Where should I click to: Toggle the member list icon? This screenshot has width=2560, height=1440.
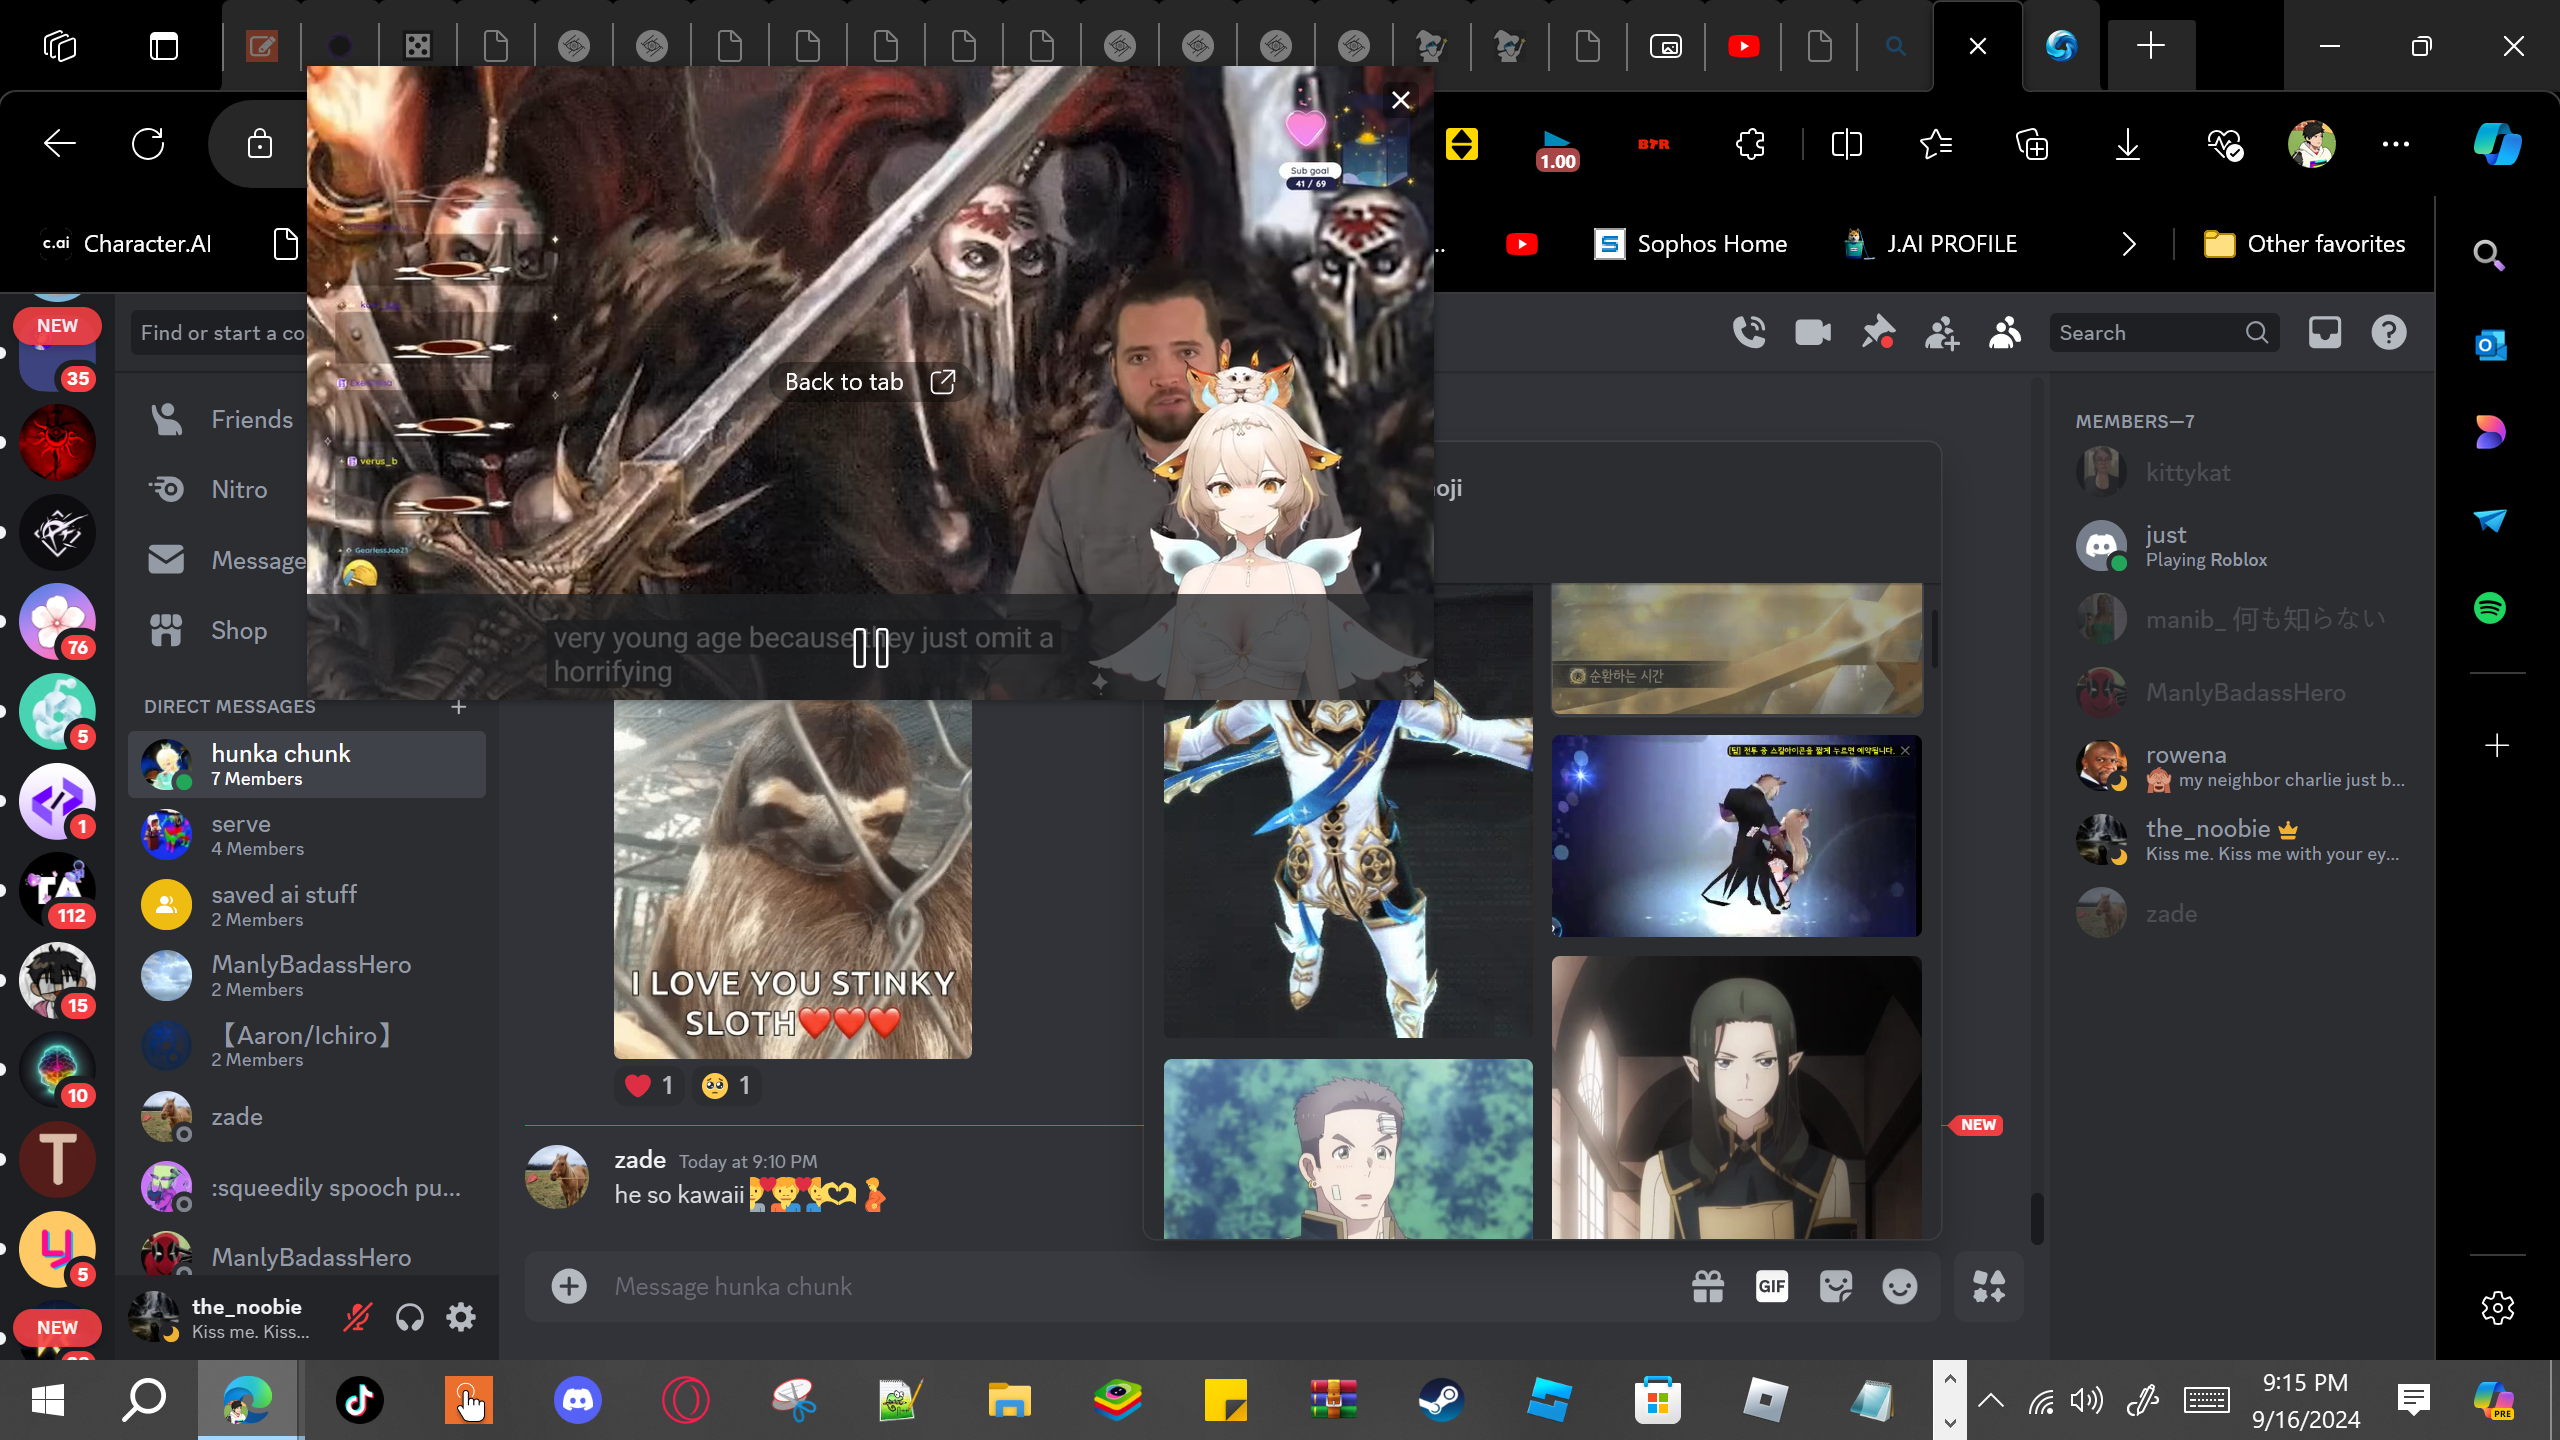coord(2005,333)
